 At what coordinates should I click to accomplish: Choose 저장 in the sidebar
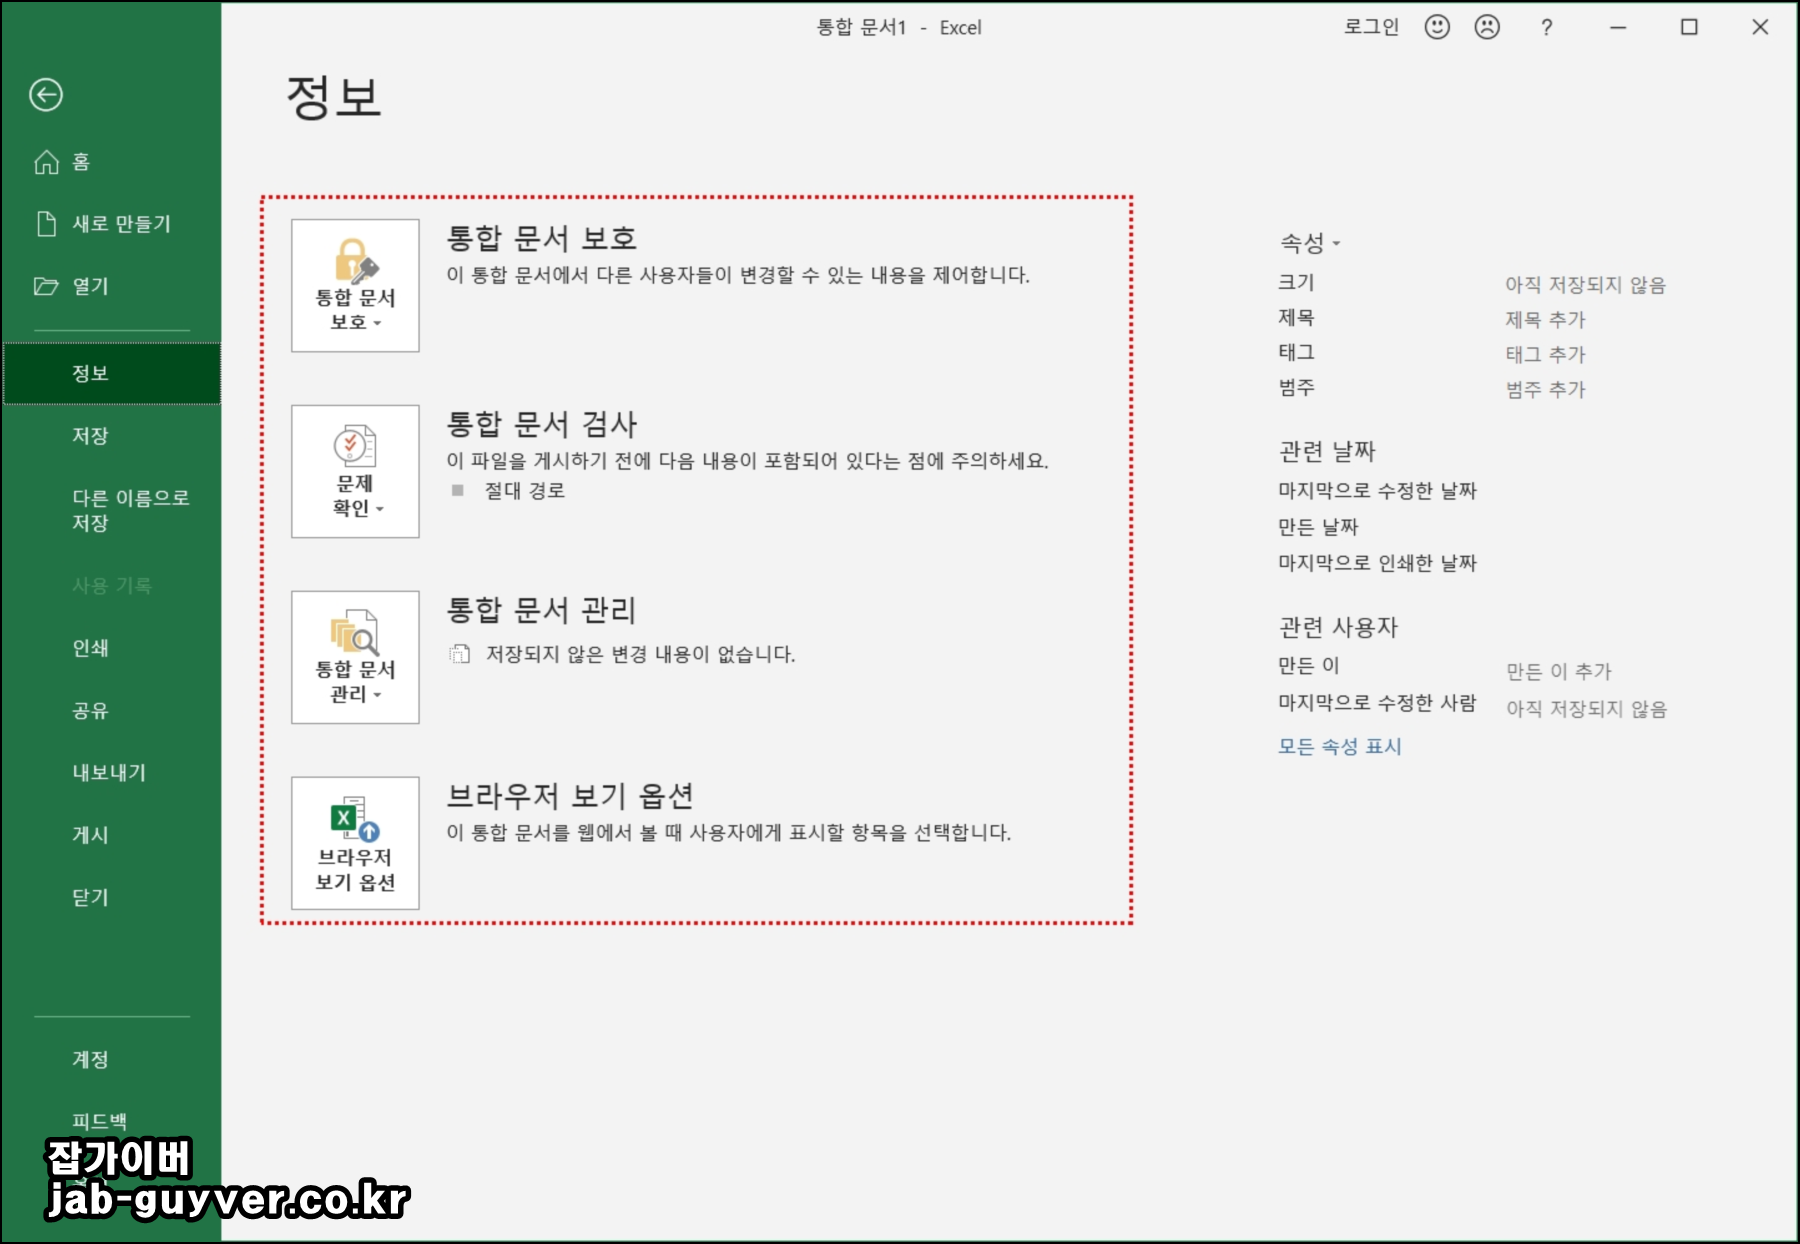coord(111,436)
